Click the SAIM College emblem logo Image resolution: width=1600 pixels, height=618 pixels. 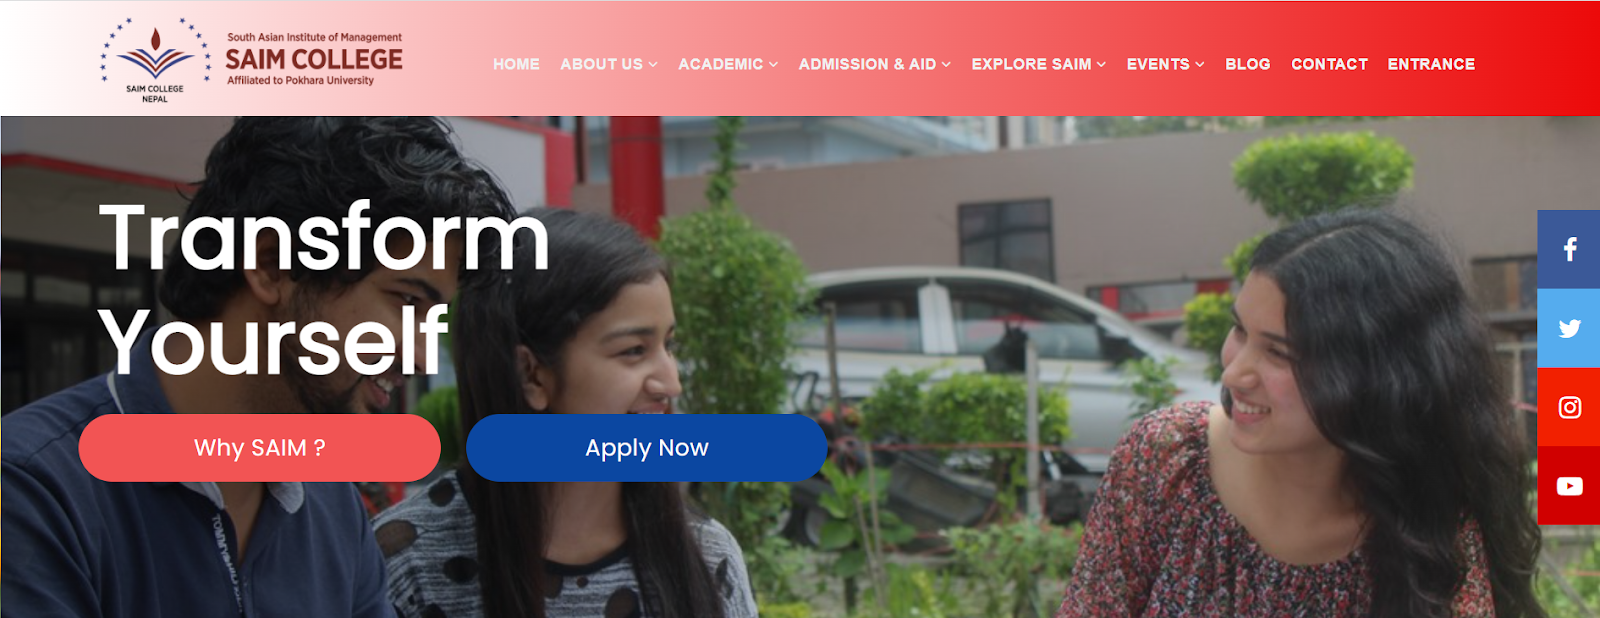pyautogui.click(x=155, y=60)
